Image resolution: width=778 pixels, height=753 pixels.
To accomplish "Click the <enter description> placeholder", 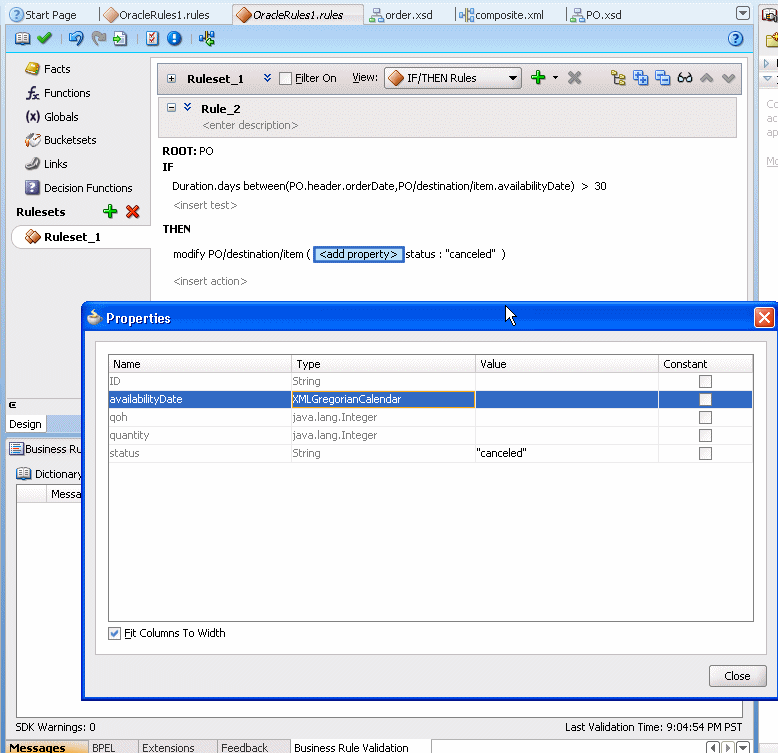I will pos(250,125).
